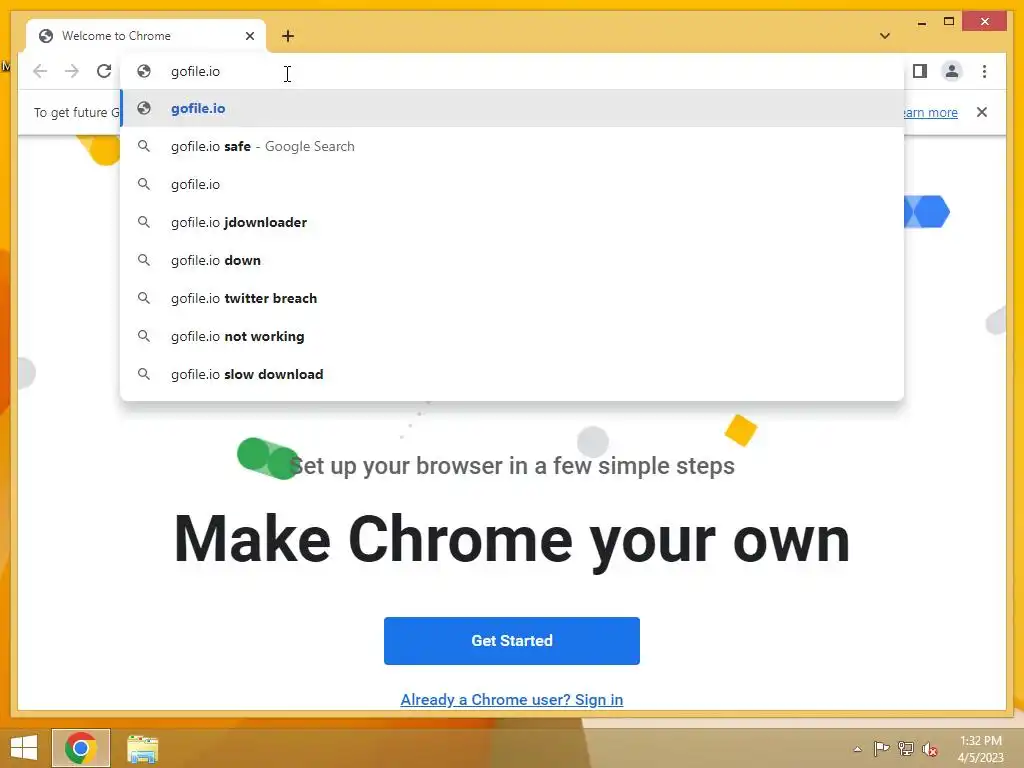Click the magnifier icon beside 'gofile.io safe'
The image size is (1024, 768).
point(144,146)
